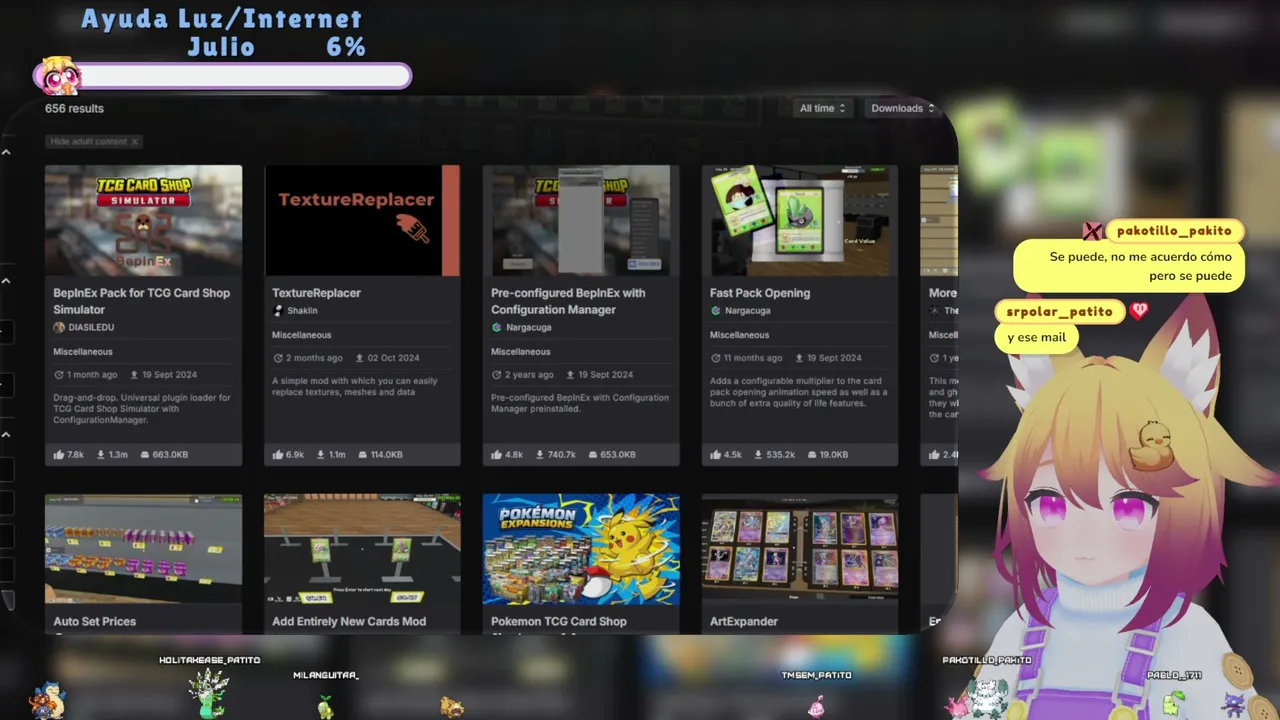The image size is (1280, 720).
Task: Click the thumbs-up icon beside 4.8k
Action: 497,455
